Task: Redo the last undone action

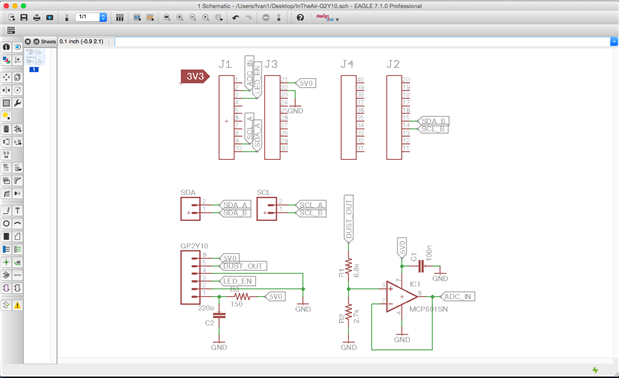Action: click(249, 17)
